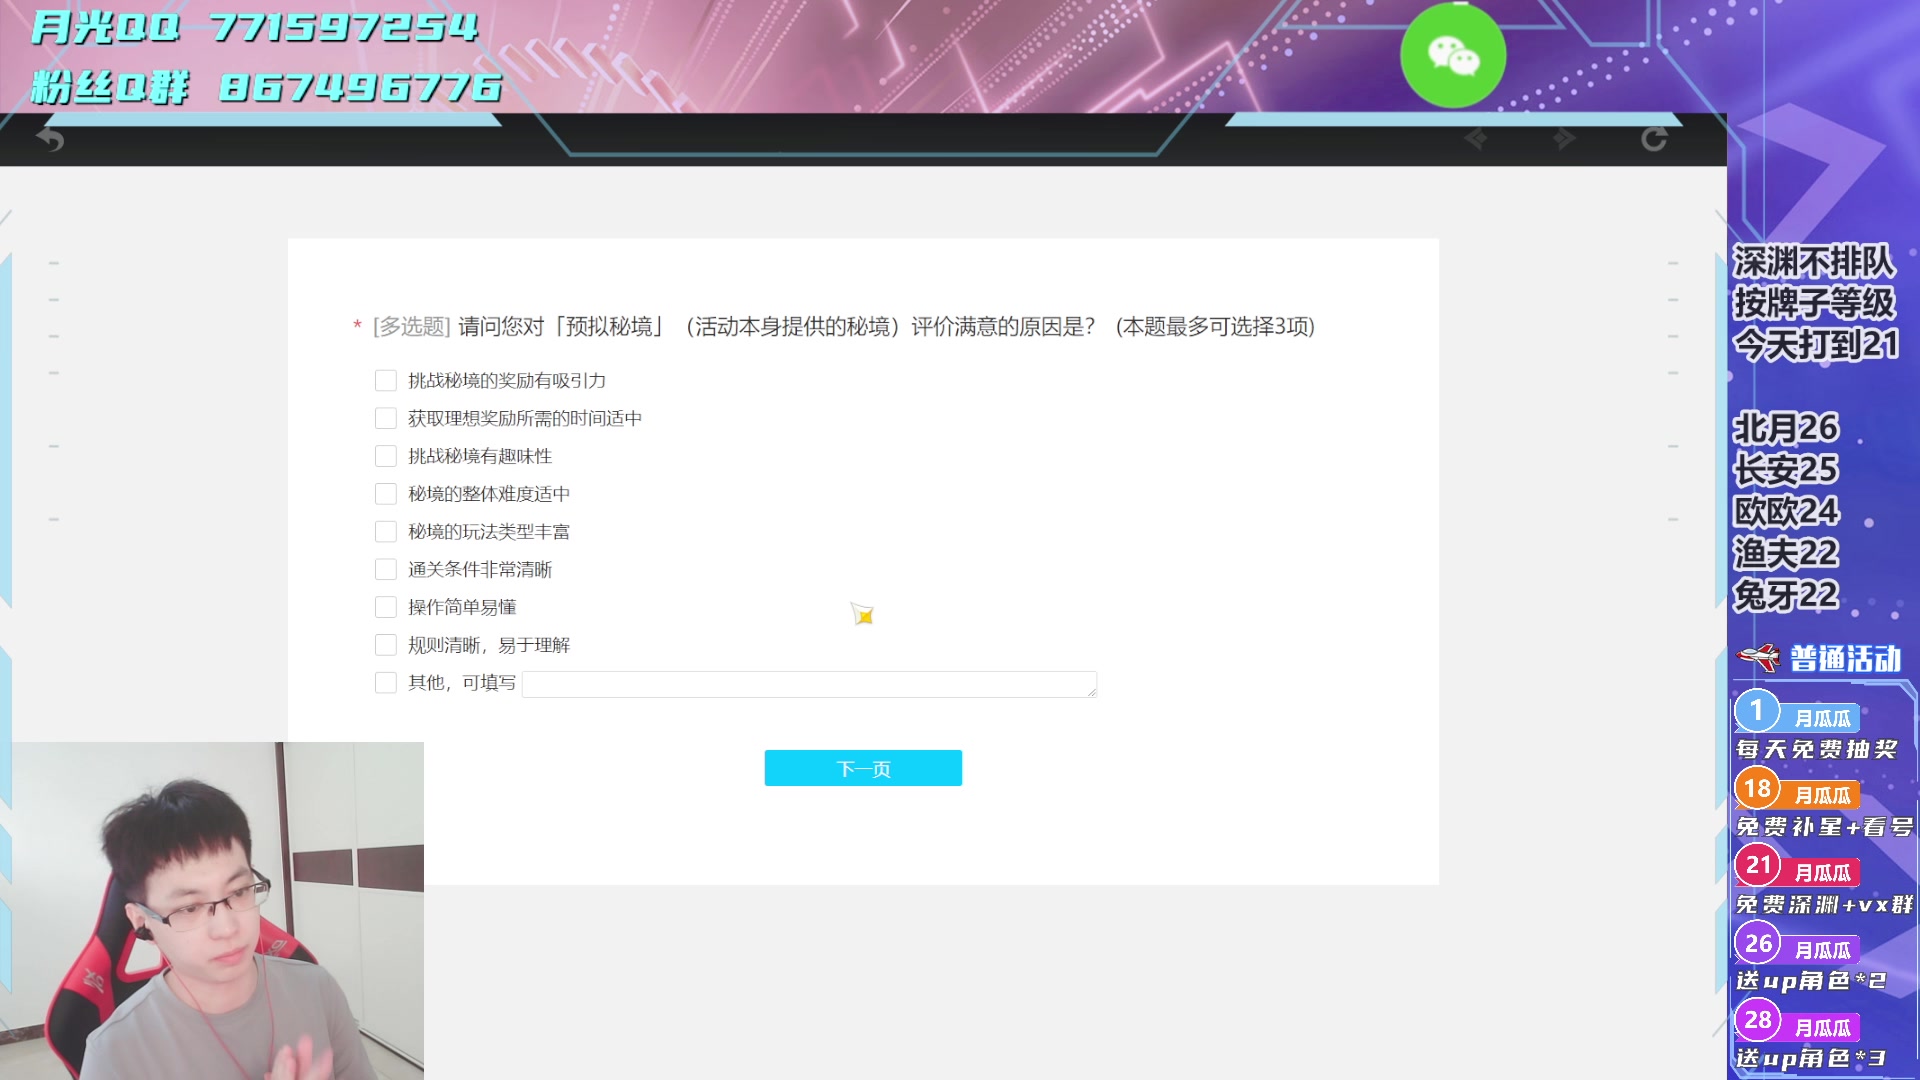Image resolution: width=1920 pixels, height=1080 pixels.
Task: Click the blue number 1 badge
Action: click(1757, 711)
